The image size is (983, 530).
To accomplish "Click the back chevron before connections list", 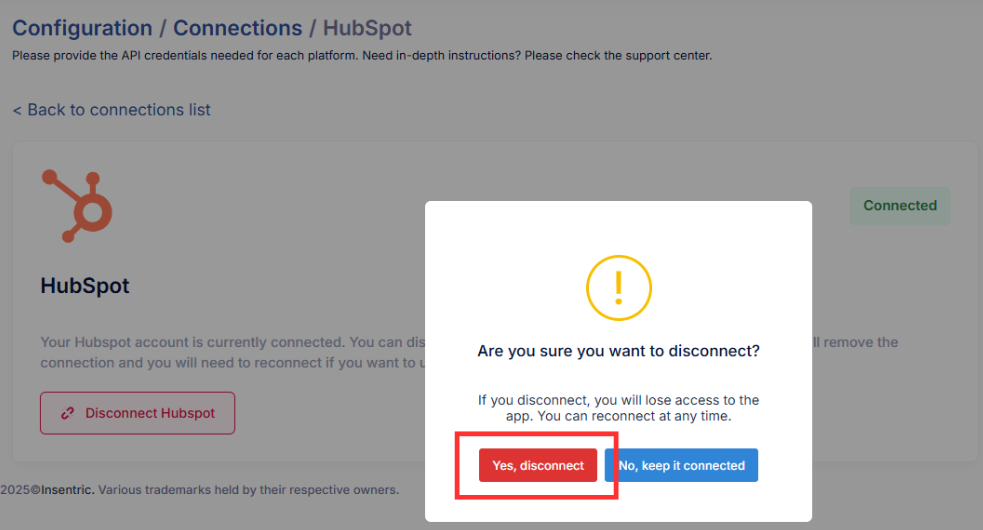I will (x=17, y=110).
